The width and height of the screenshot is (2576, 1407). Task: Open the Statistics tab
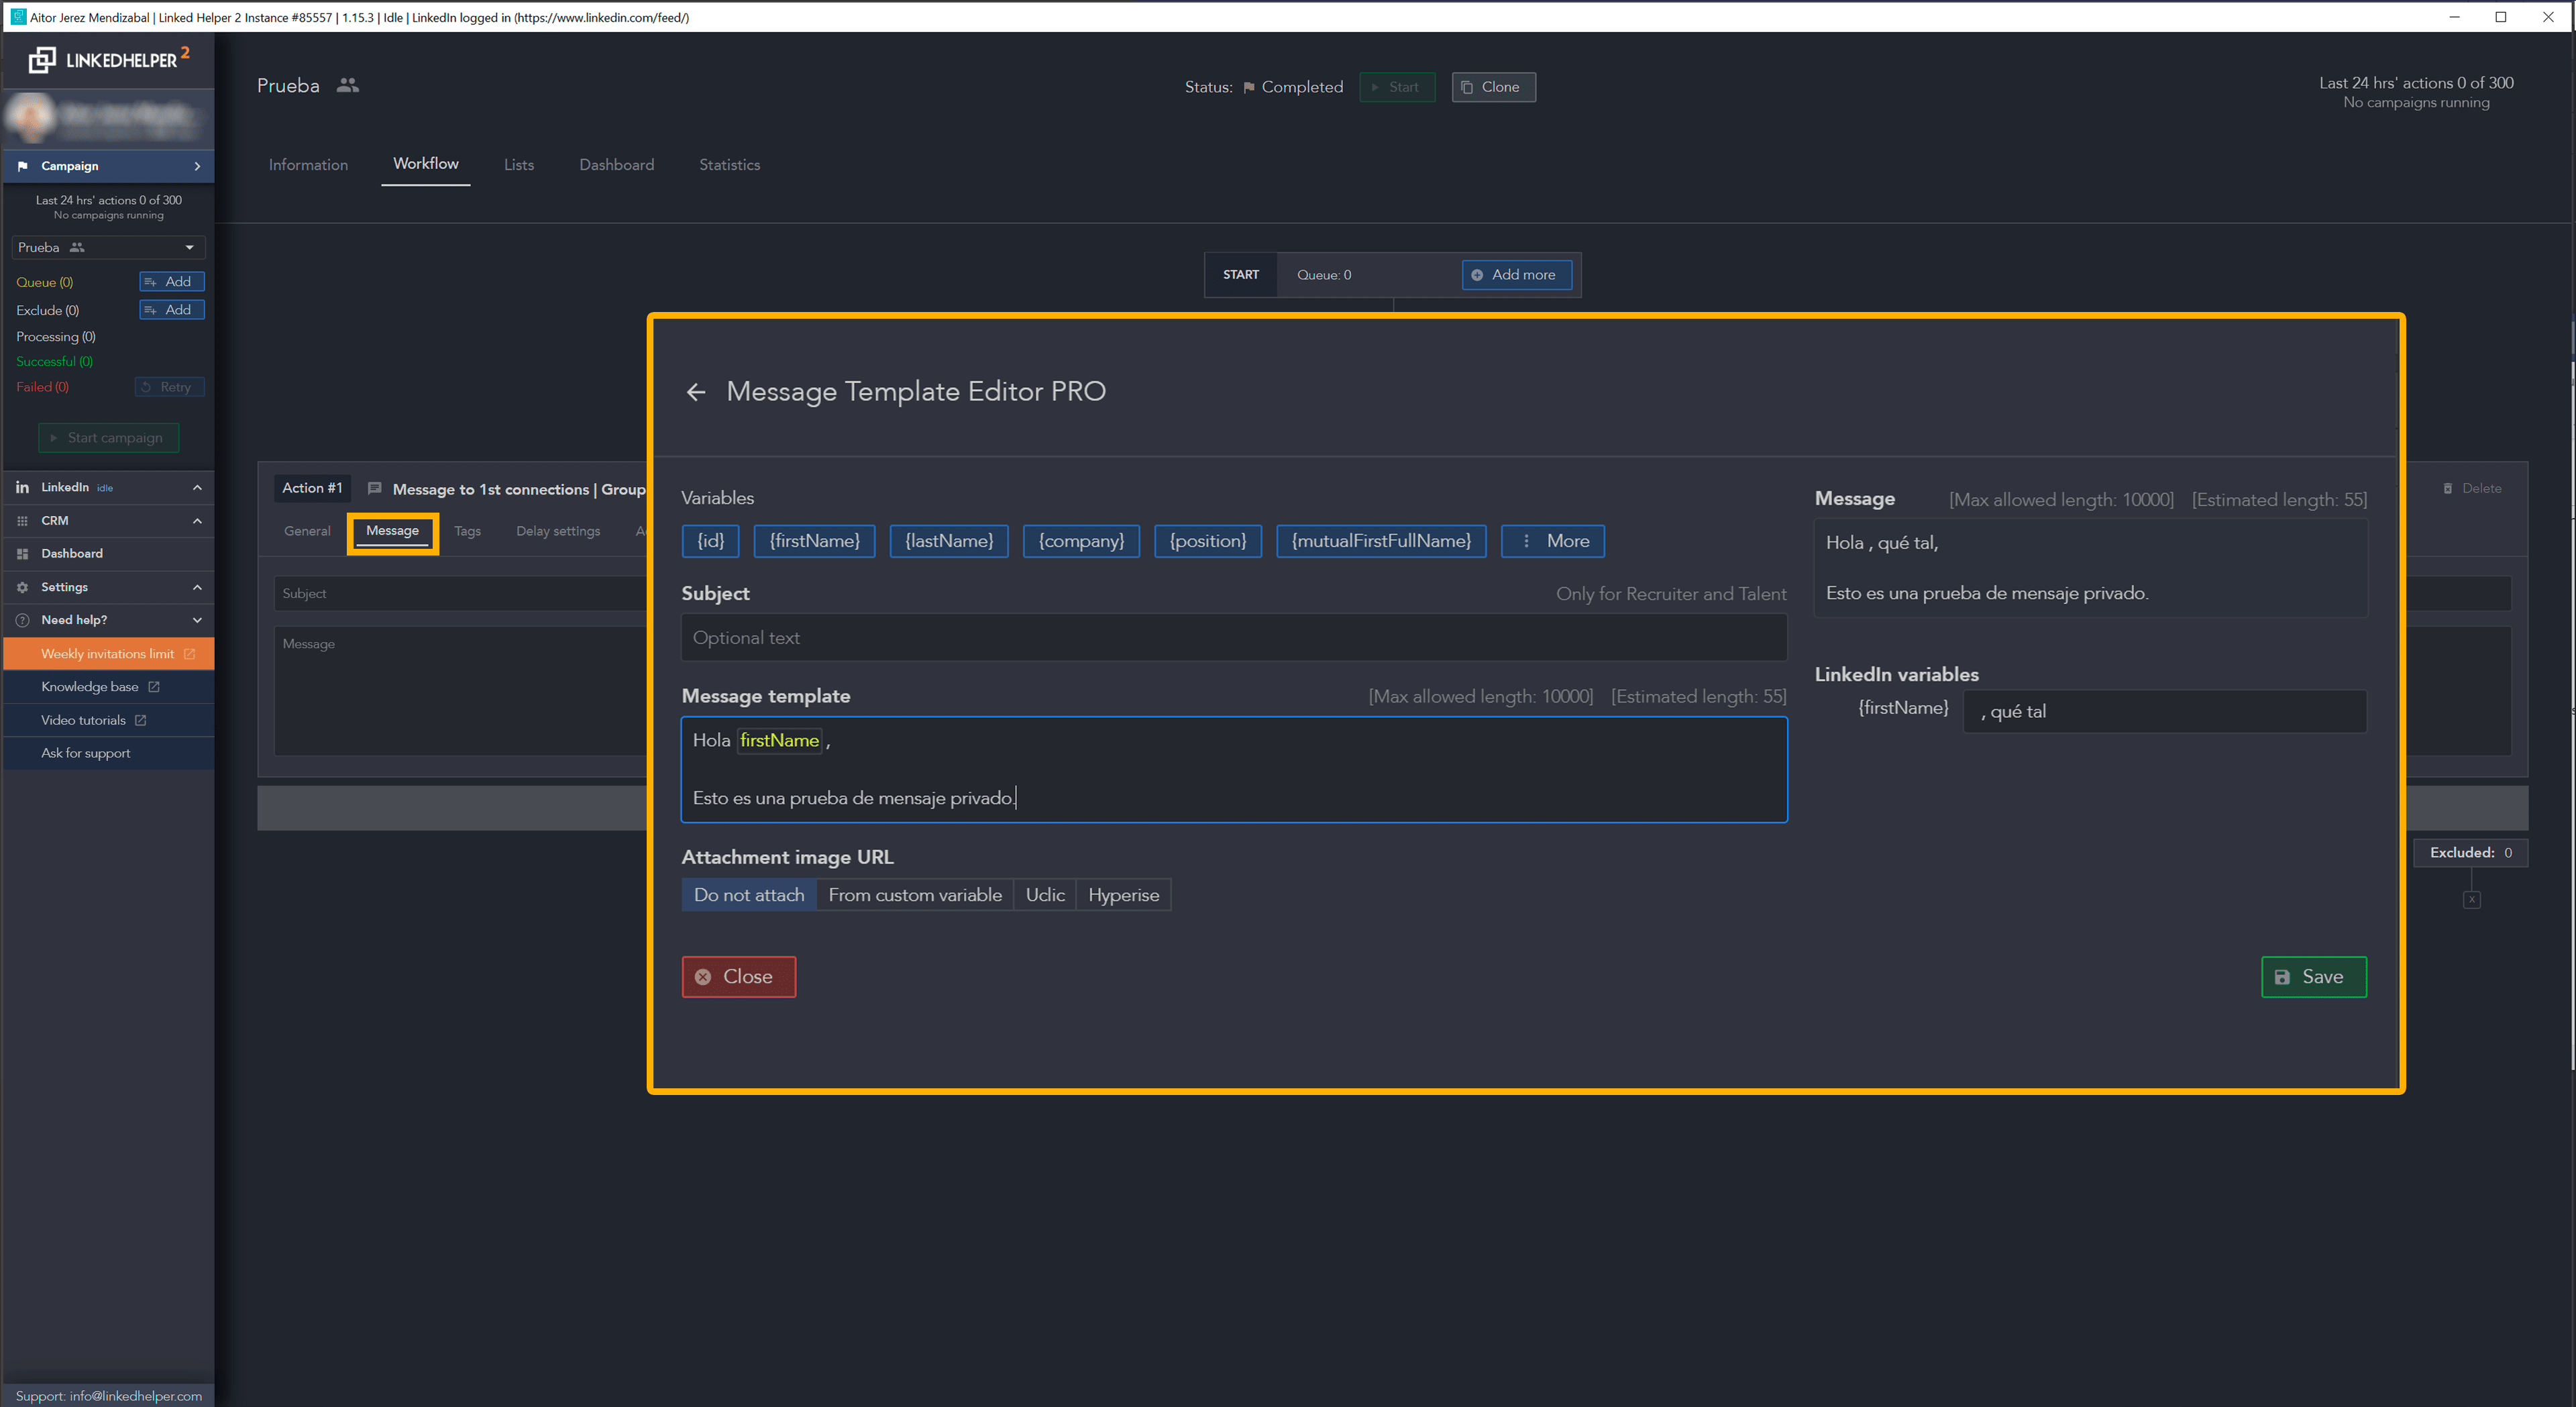(x=729, y=165)
